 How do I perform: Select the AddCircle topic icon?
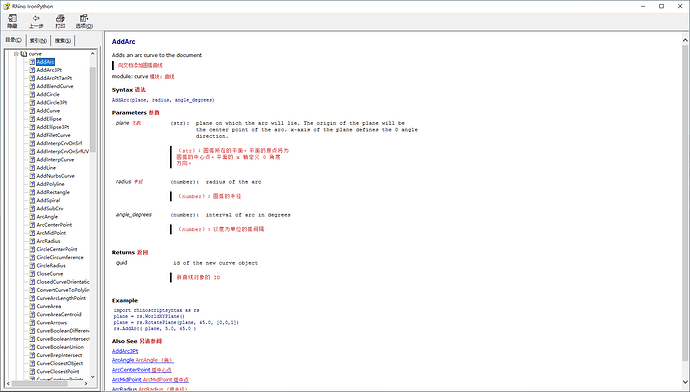pyautogui.click(x=32, y=94)
